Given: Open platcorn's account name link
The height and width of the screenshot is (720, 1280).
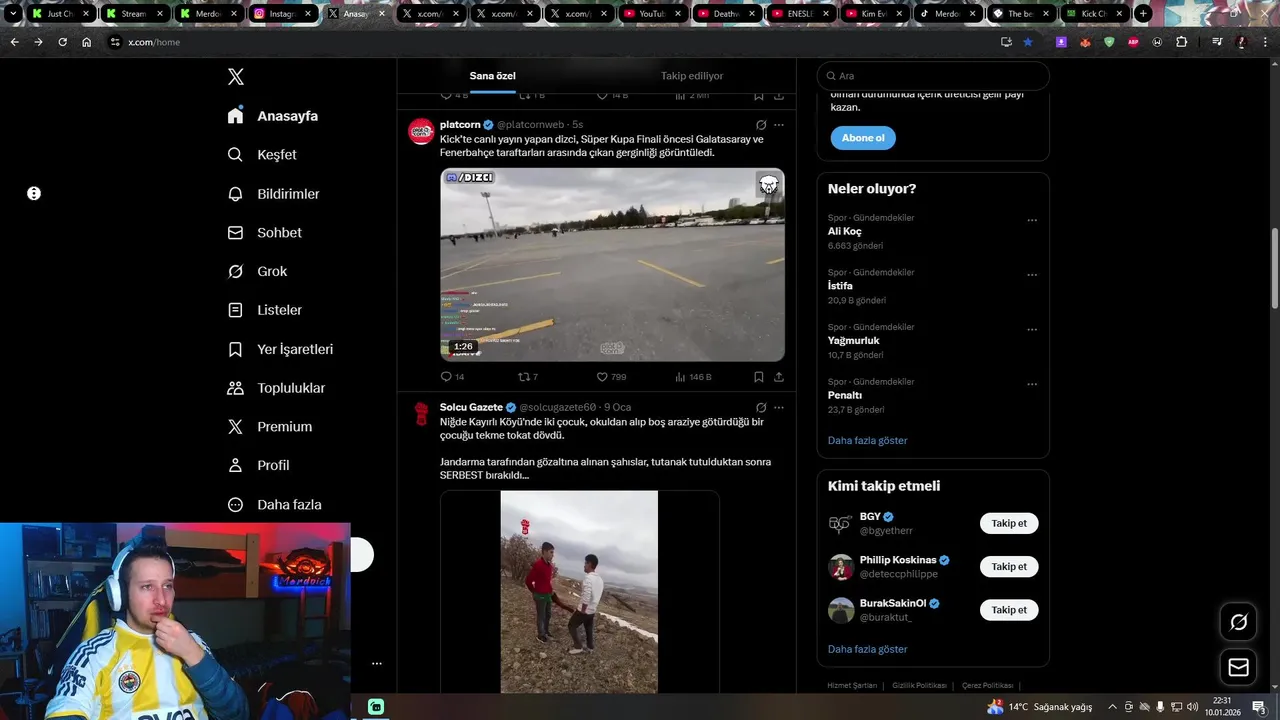Looking at the screenshot, I should coord(460,125).
